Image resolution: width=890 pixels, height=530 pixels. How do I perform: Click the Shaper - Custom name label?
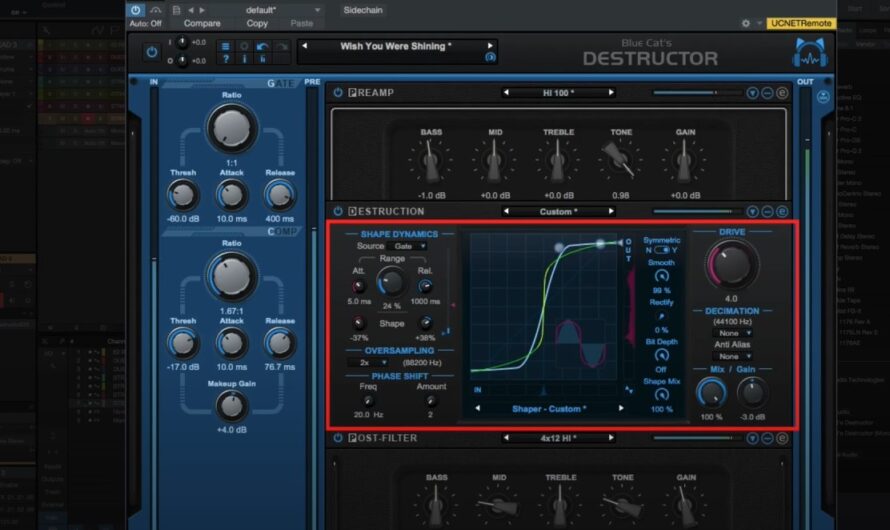[549, 409]
